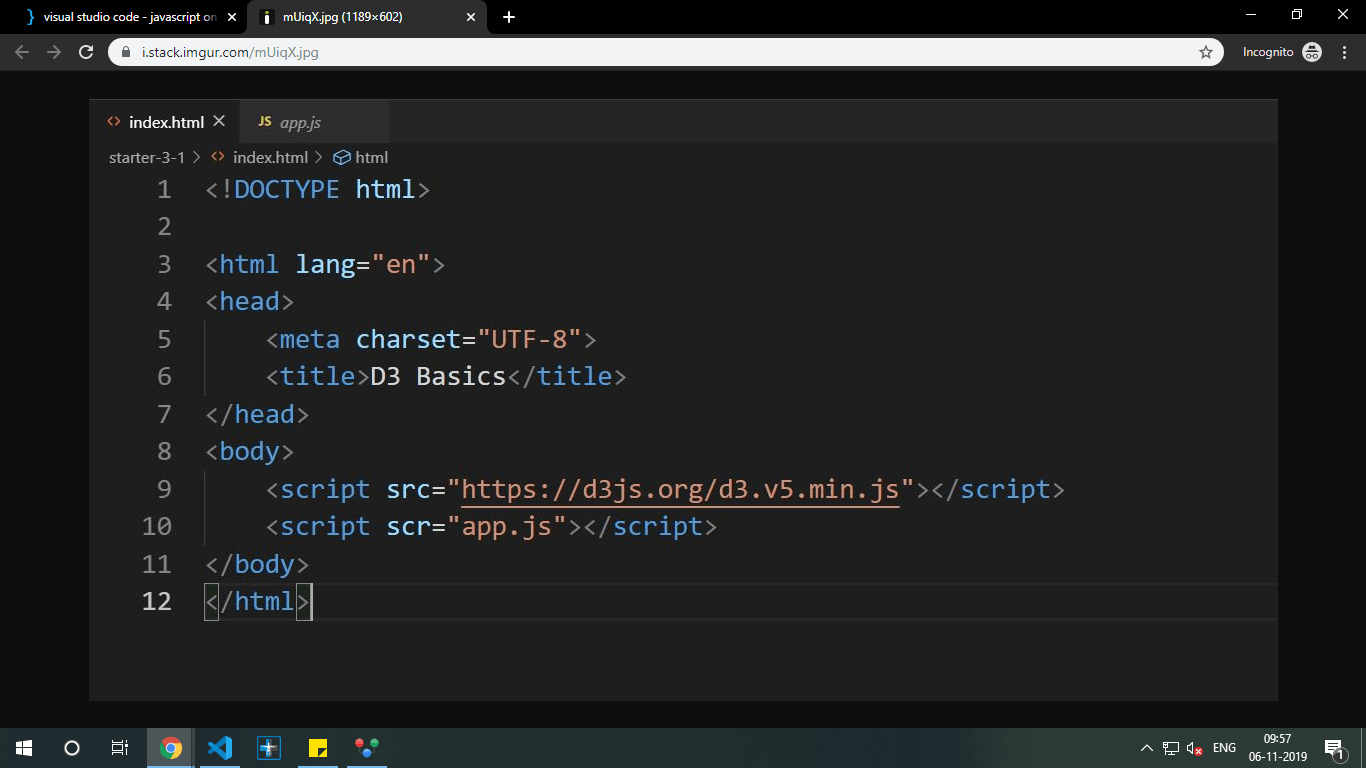
Task: Show hidden system tray icons
Action: click(x=1146, y=748)
